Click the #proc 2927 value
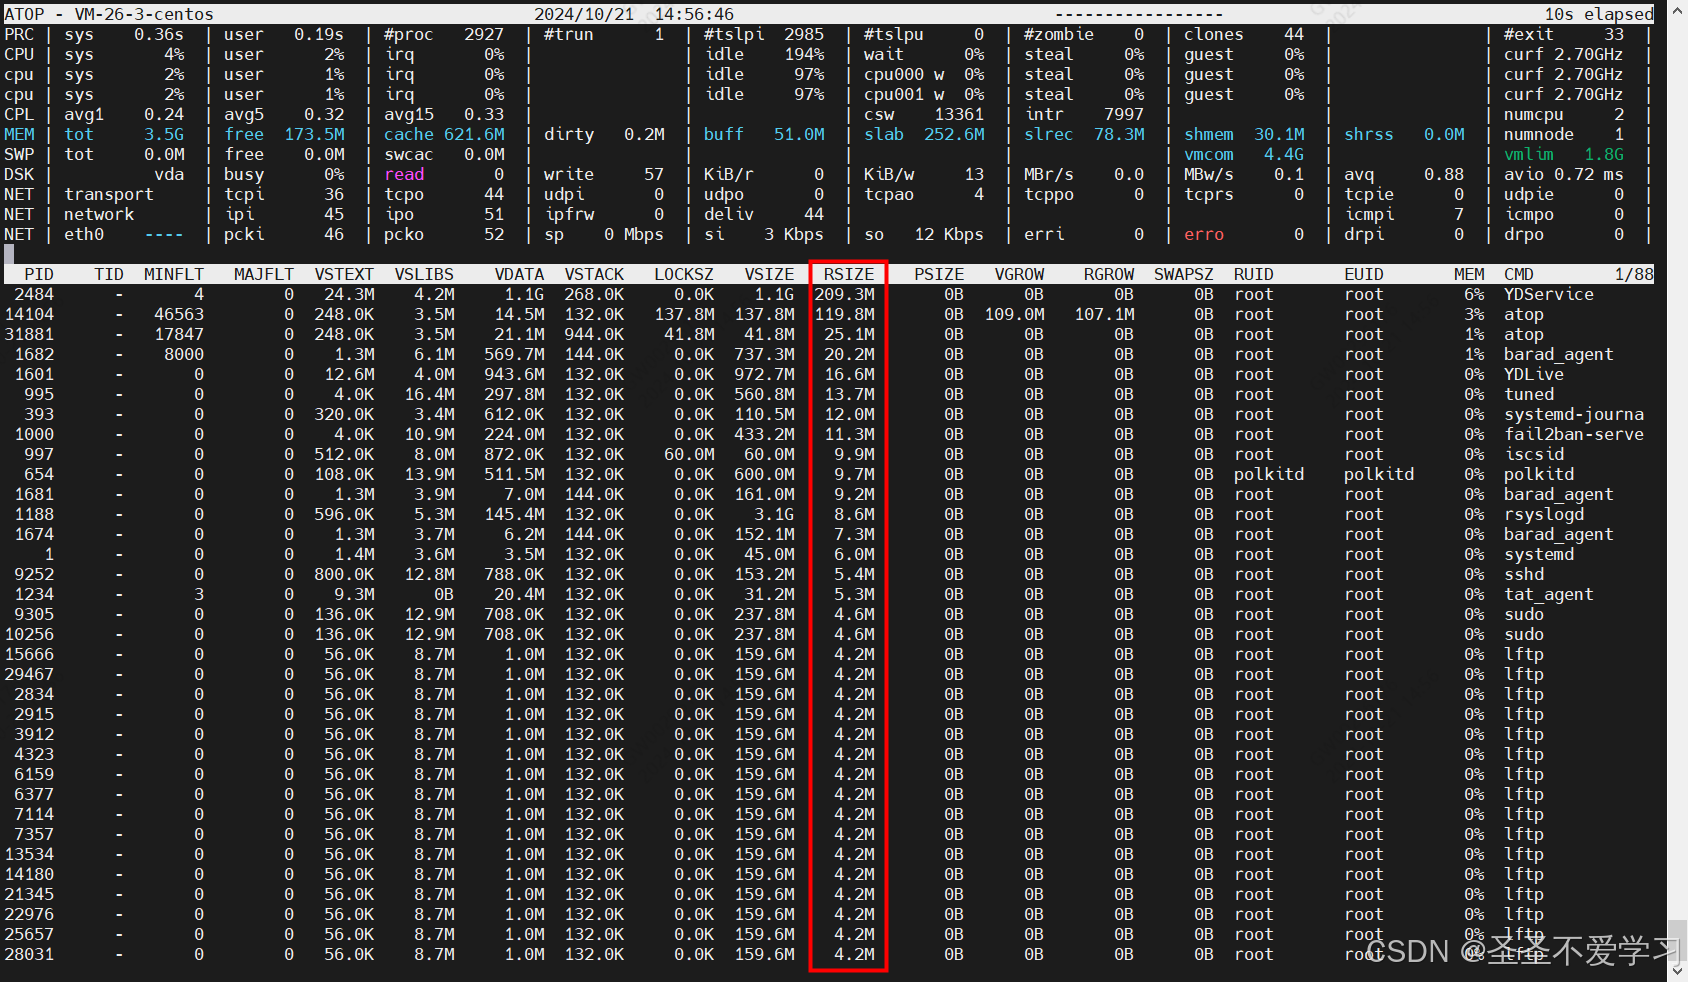 [x=444, y=34]
